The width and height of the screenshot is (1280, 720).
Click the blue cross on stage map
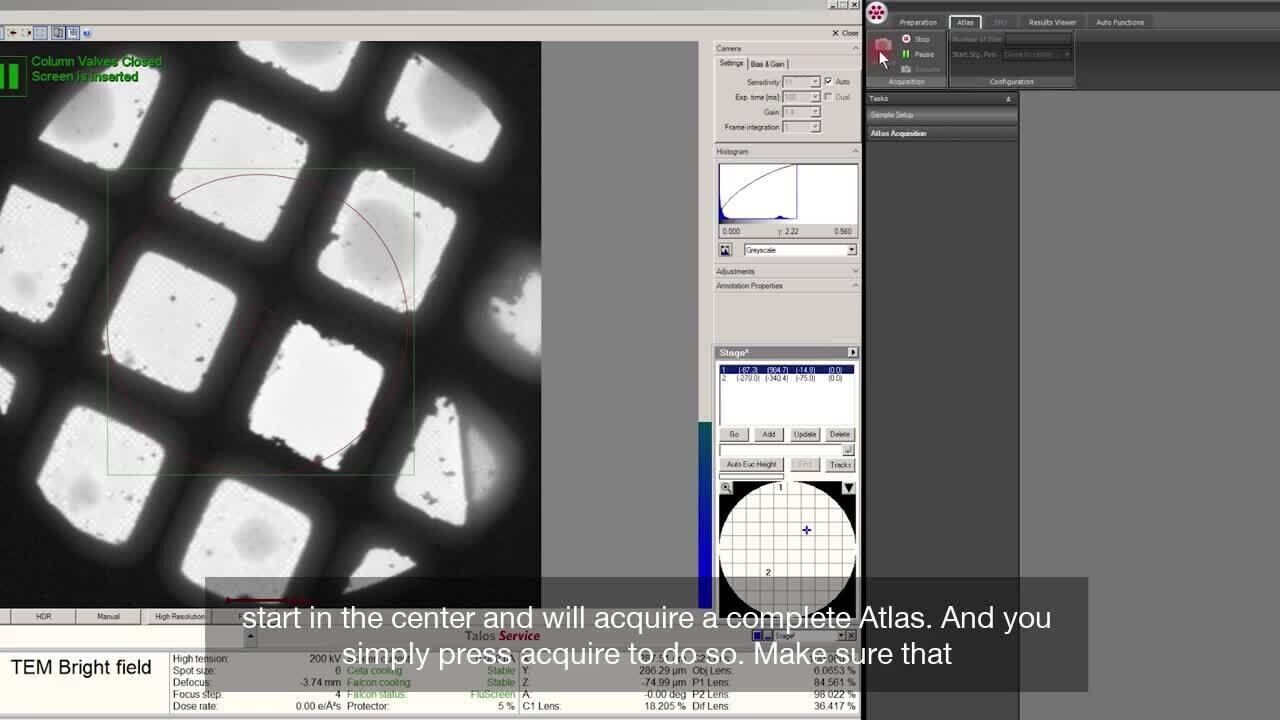click(806, 530)
